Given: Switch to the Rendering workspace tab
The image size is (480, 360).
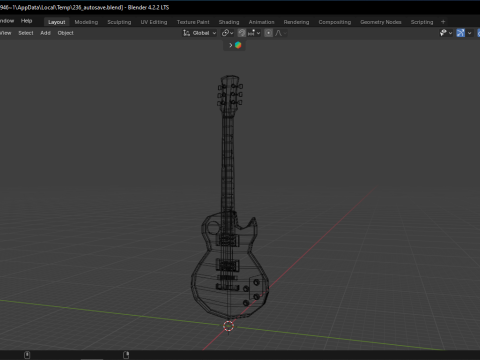Looking at the screenshot, I should (x=296, y=22).
